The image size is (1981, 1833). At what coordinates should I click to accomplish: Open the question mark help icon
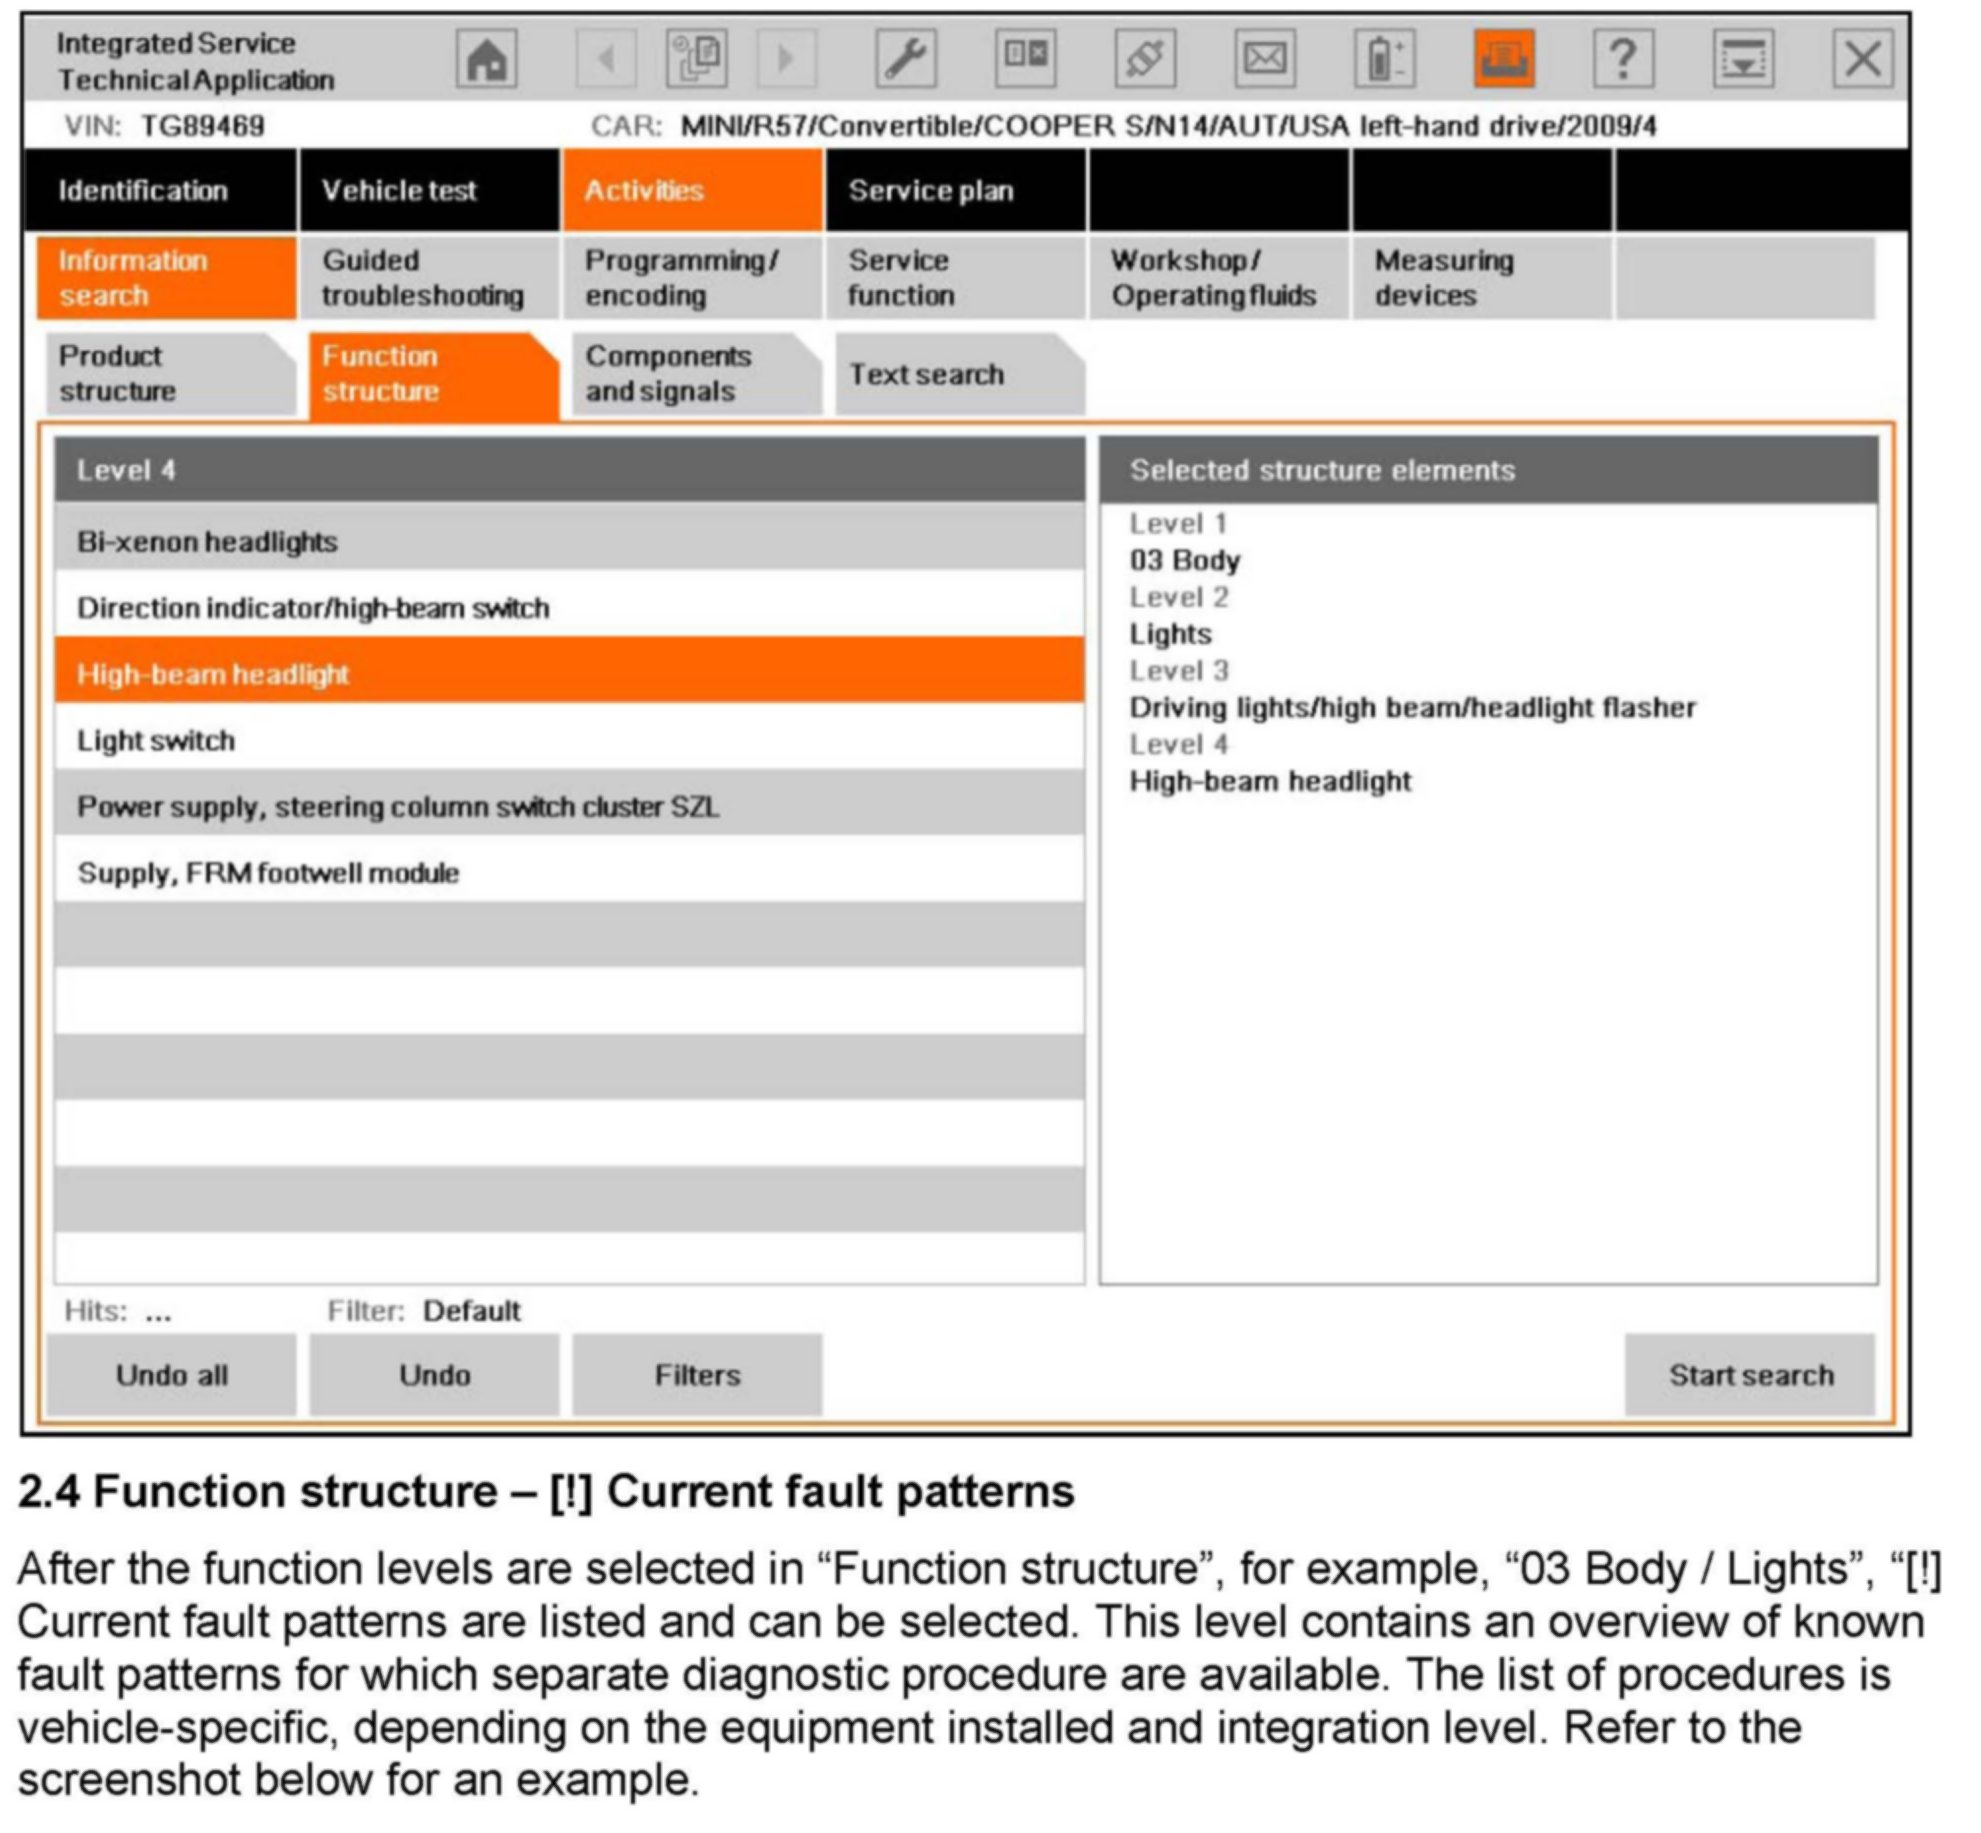pyautogui.click(x=1623, y=59)
